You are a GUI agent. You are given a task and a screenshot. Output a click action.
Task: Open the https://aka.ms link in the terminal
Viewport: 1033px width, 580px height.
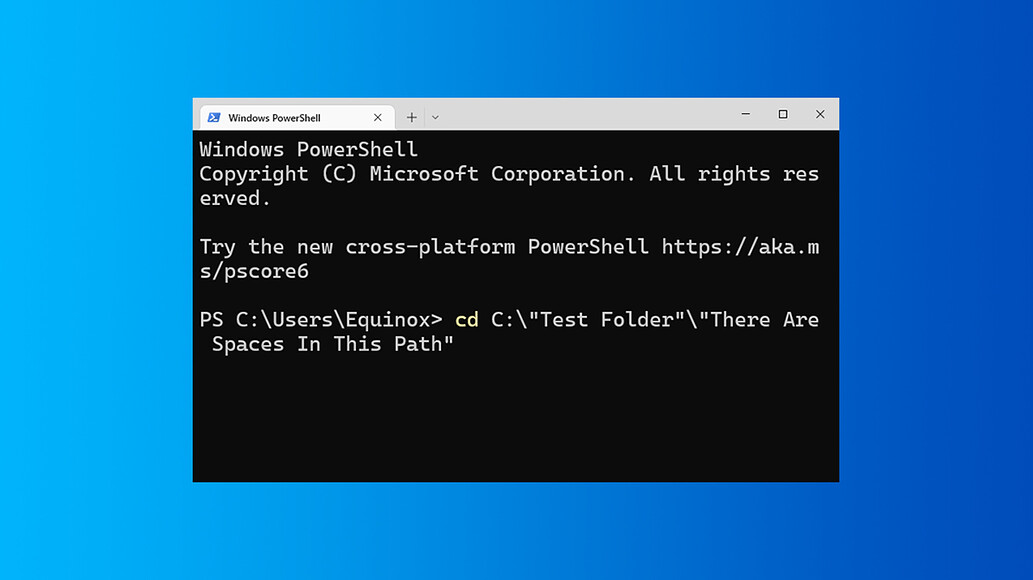click(740, 247)
